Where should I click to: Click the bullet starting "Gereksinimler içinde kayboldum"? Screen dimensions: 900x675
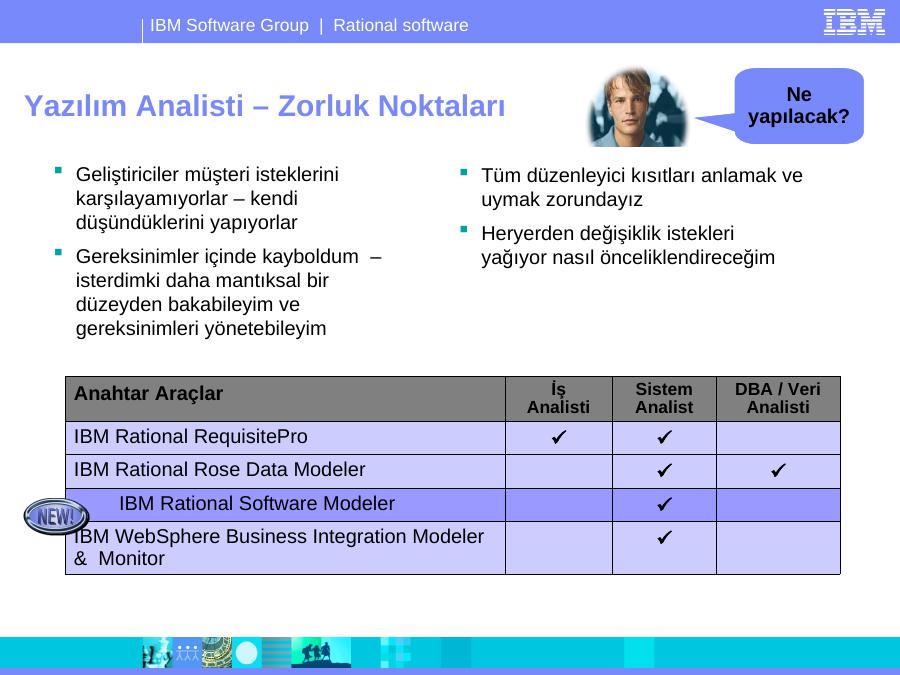click(x=228, y=292)
